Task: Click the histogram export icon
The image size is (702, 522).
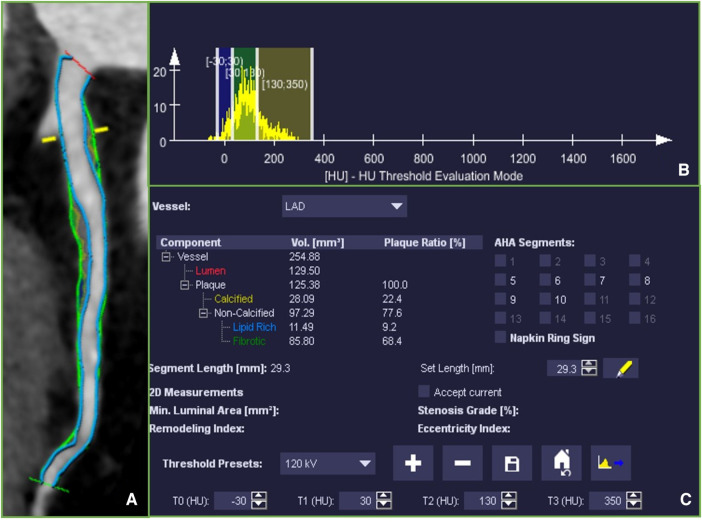Action: 611,463
